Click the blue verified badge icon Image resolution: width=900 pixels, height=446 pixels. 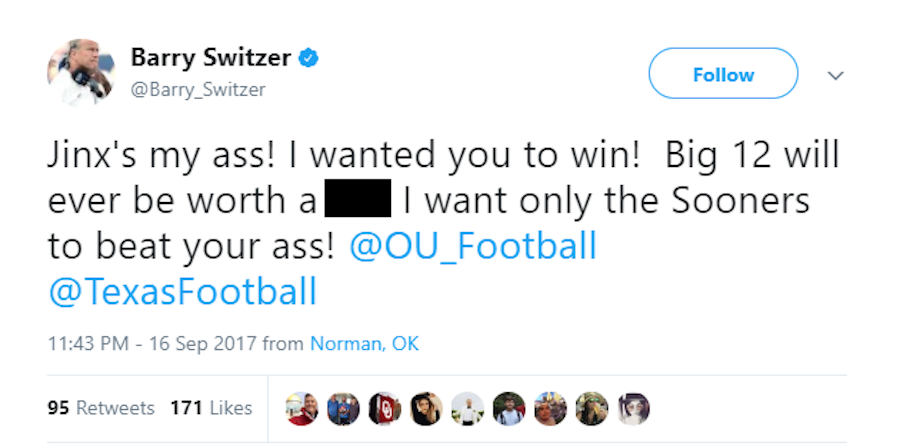(310, 58)
